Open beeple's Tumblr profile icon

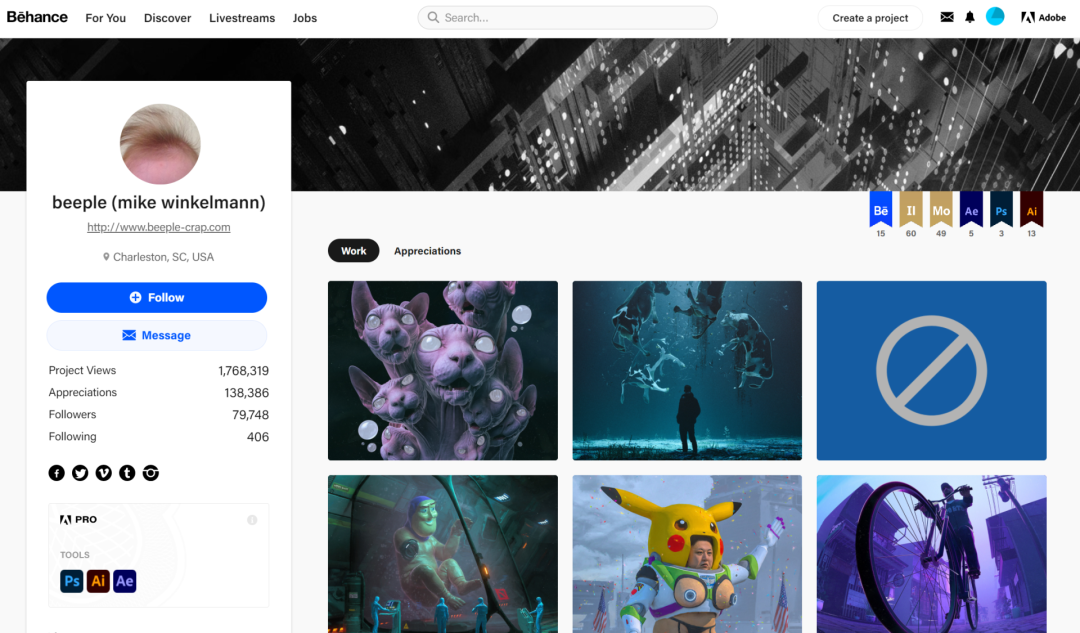pyautogui.click(x=127, y=473)
